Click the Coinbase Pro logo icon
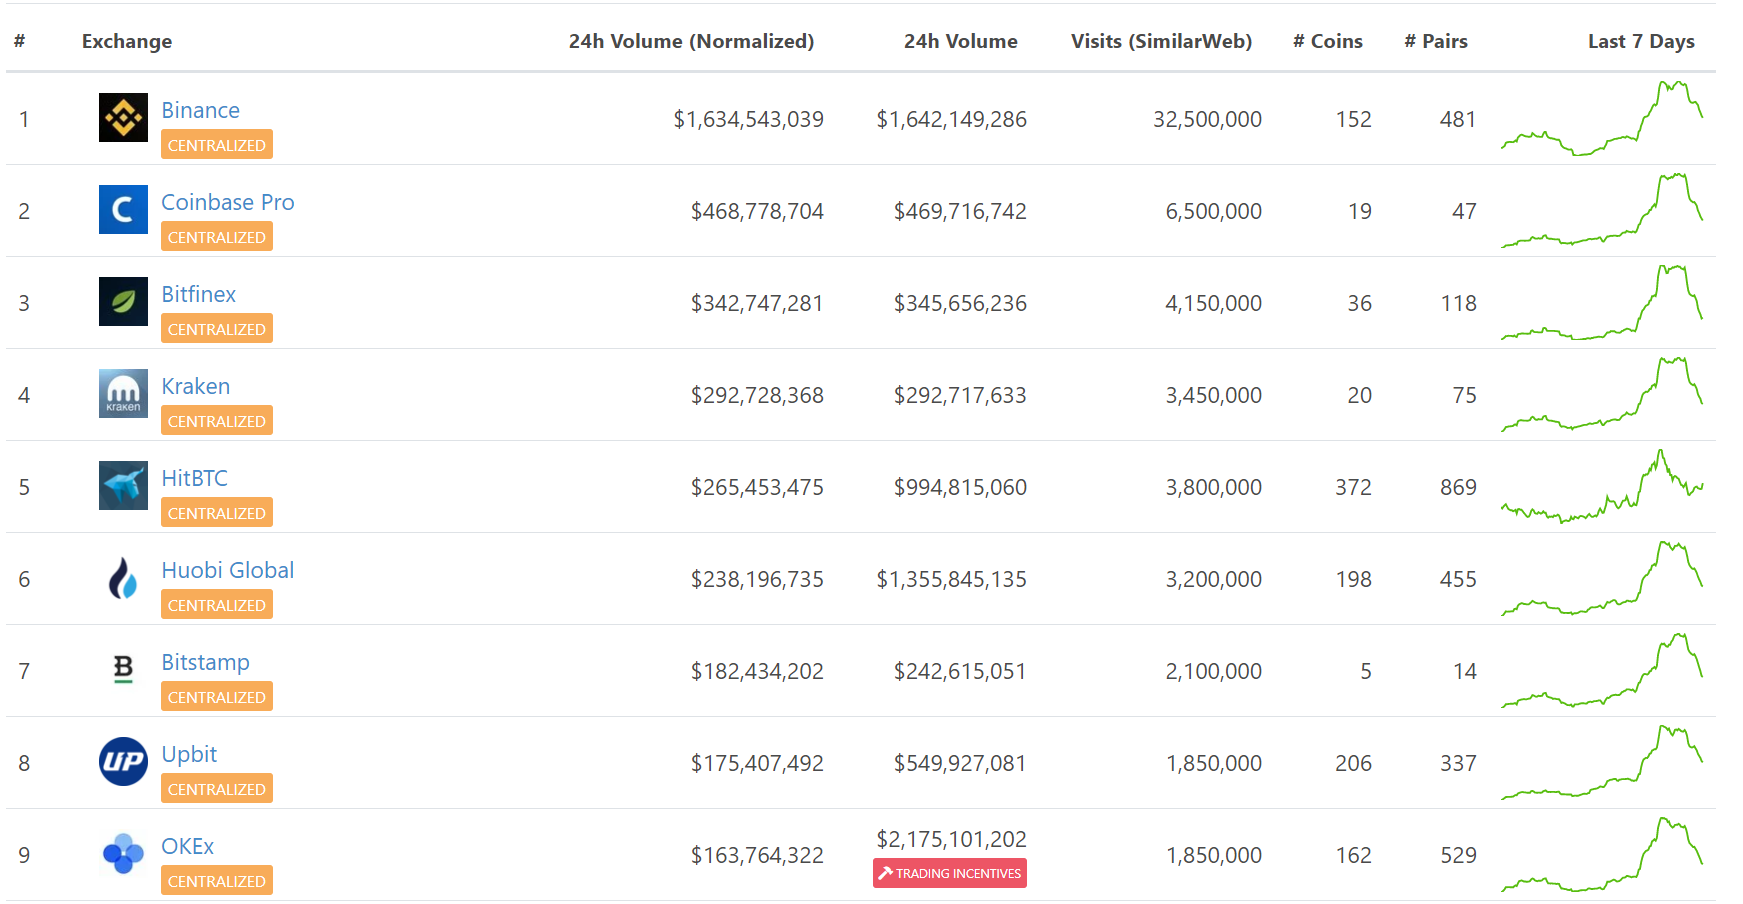 123,210
